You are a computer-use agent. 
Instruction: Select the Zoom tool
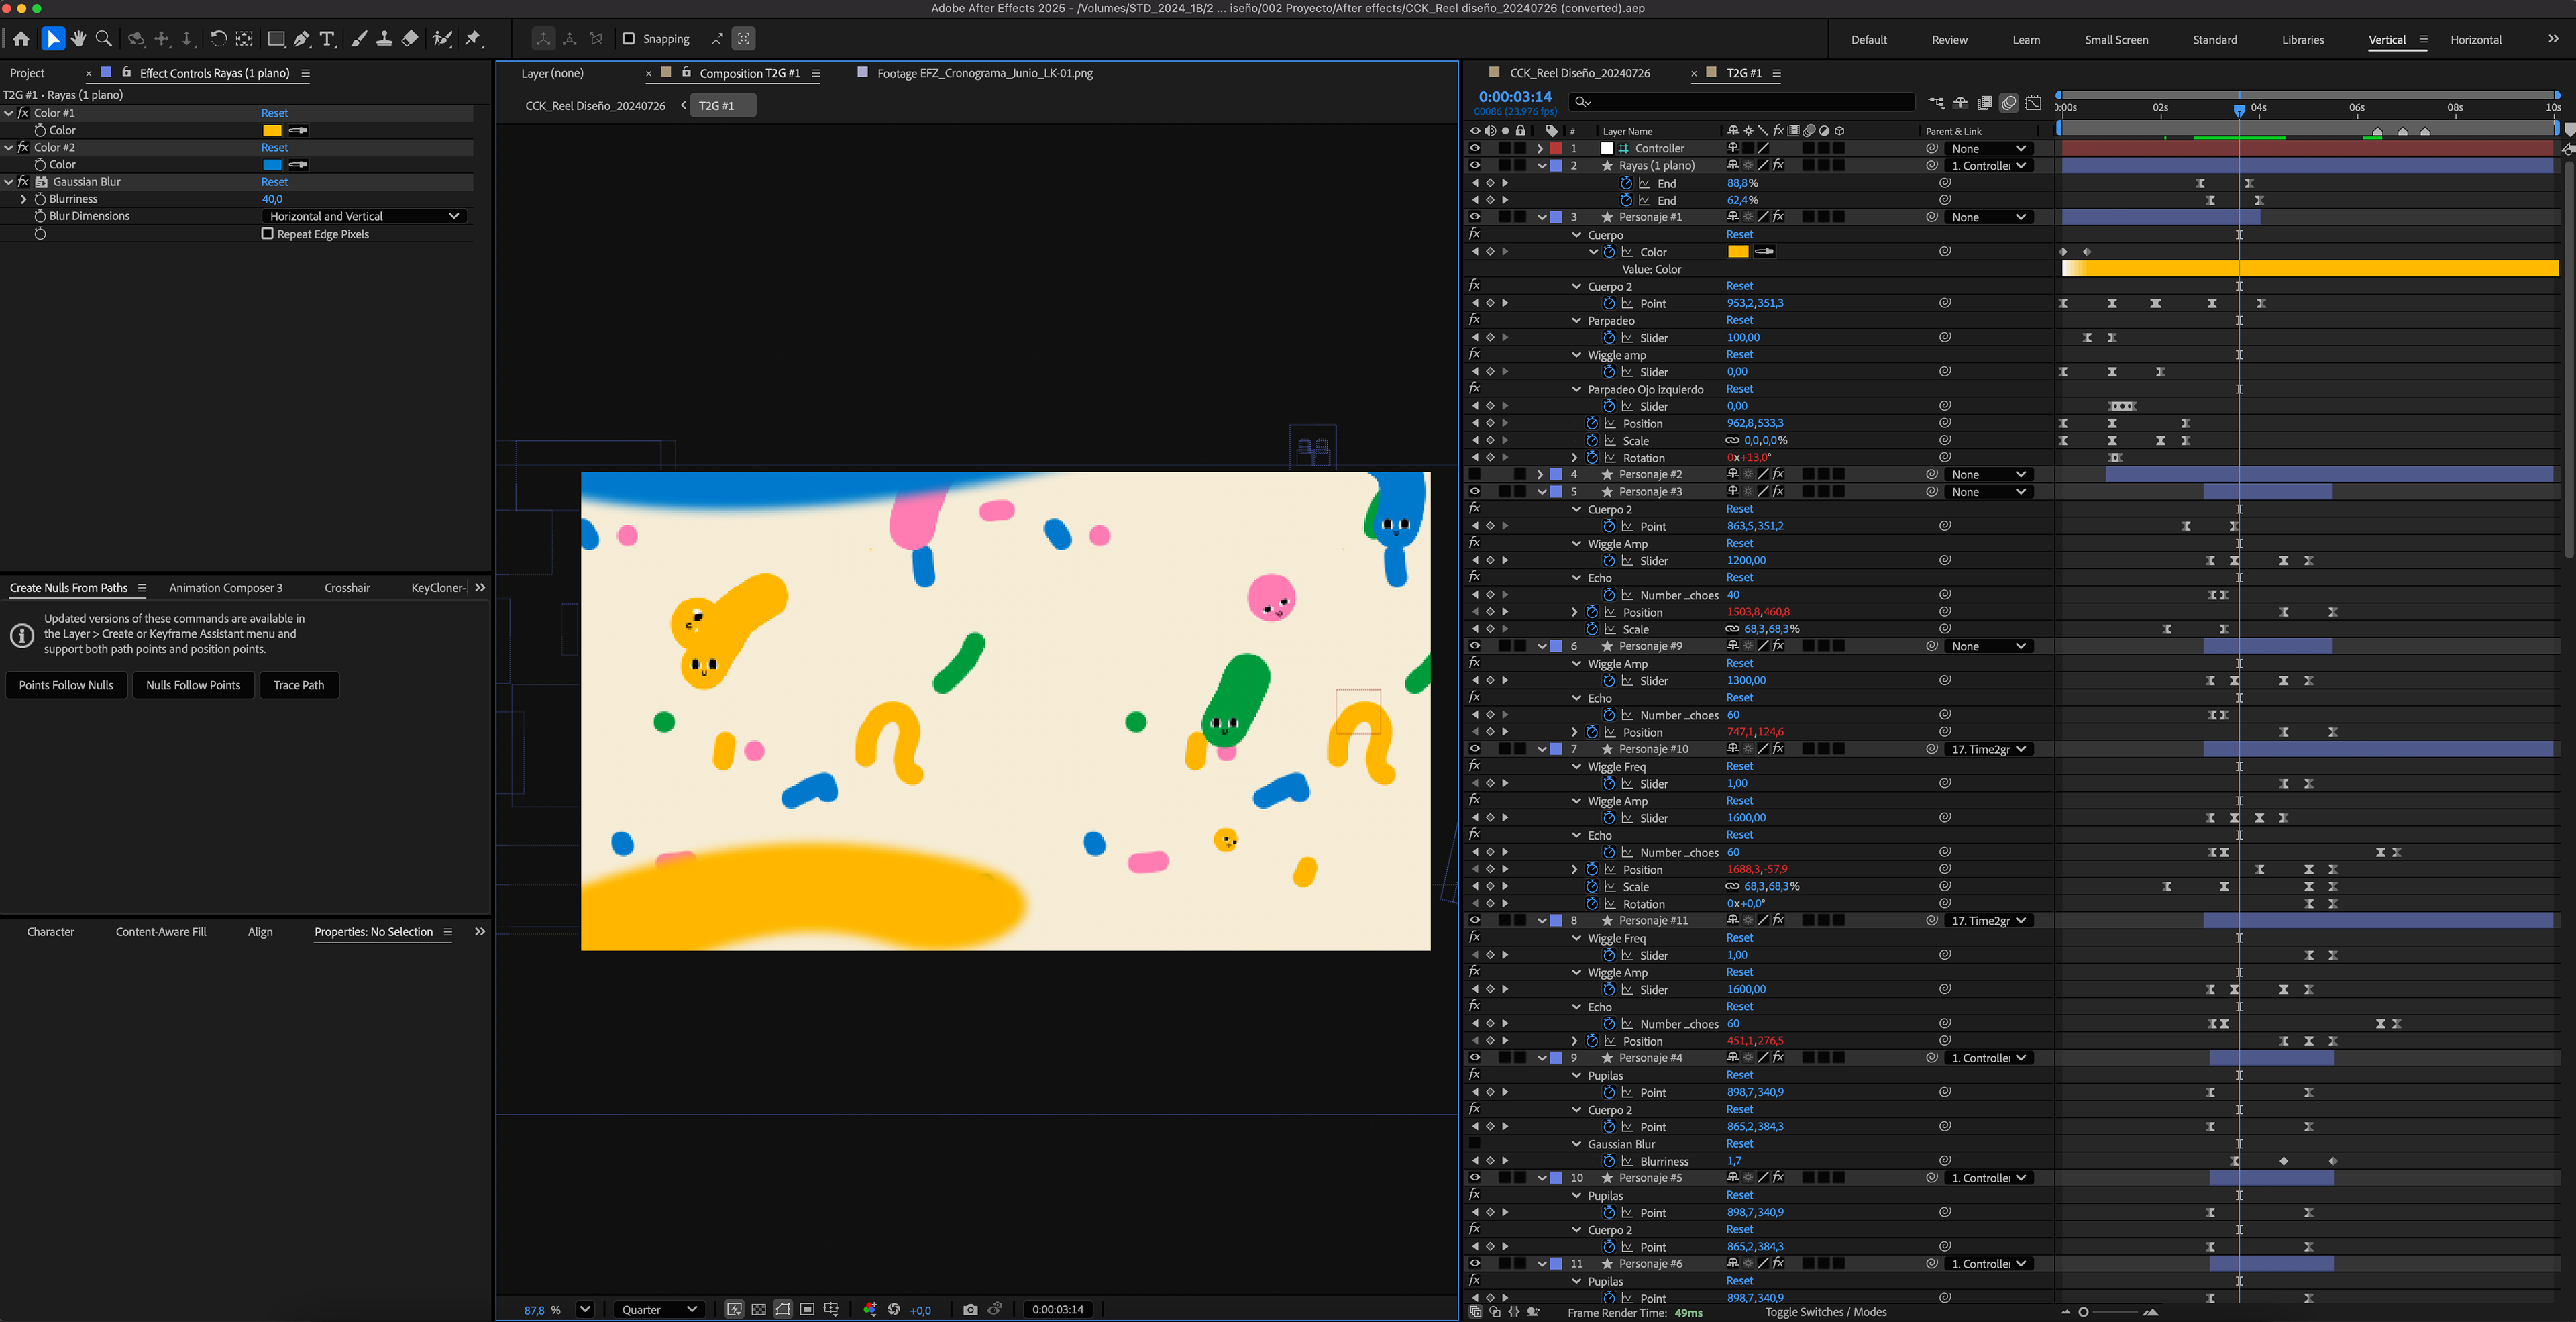[103, 39]
